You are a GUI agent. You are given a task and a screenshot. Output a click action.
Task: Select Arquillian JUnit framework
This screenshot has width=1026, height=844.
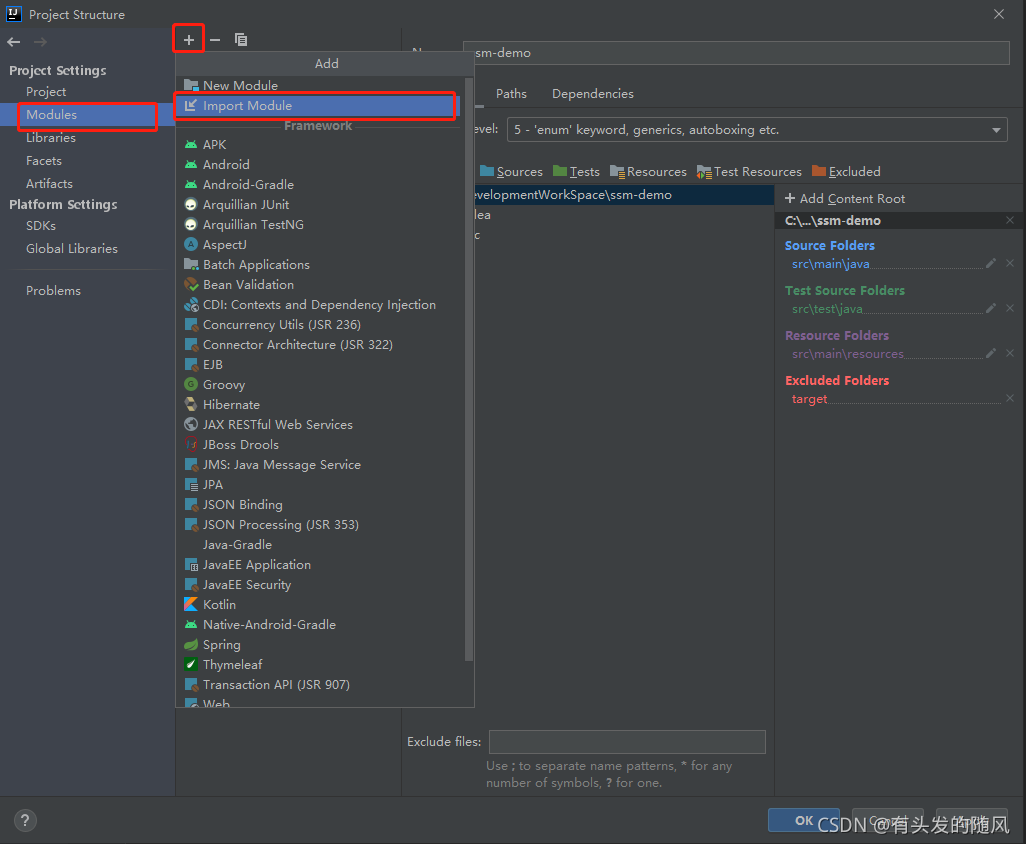(321, 205)
